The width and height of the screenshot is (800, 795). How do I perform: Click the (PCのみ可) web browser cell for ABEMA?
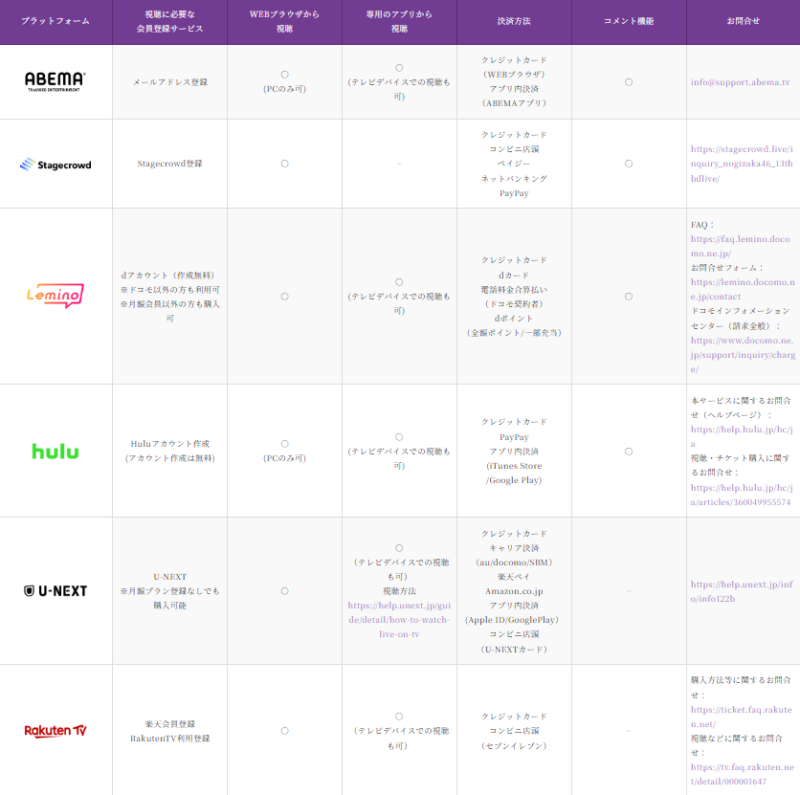285,82
